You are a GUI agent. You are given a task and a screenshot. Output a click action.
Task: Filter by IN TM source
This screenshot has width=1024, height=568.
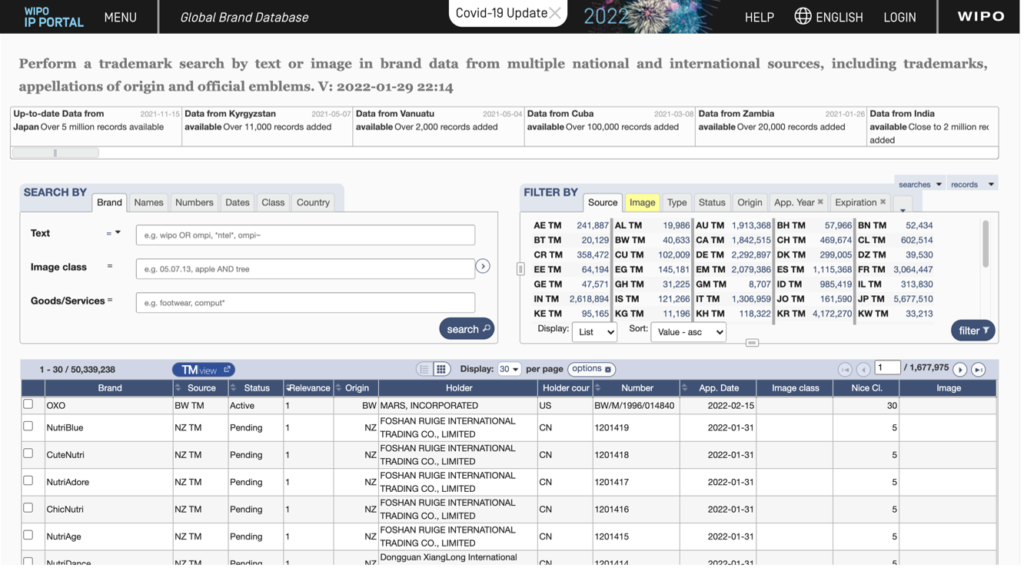click(x=571, y=298)
